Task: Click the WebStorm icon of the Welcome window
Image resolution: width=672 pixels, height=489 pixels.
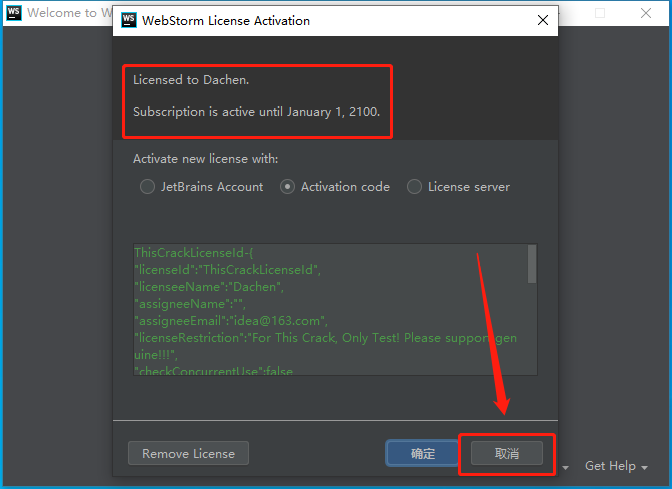Action: tap(14, 13)
